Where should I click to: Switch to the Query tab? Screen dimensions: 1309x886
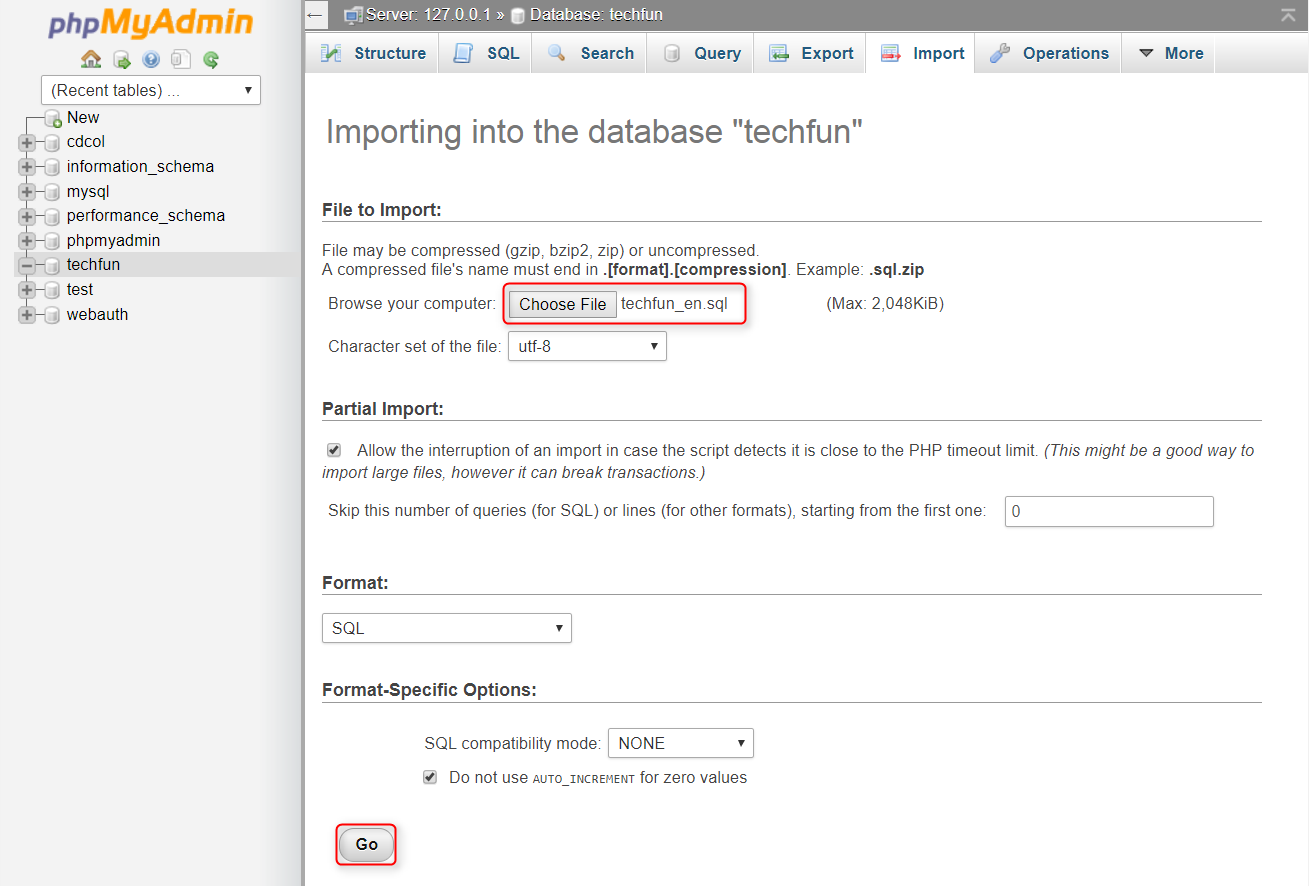pyautogui.click(x=700, y=54)
